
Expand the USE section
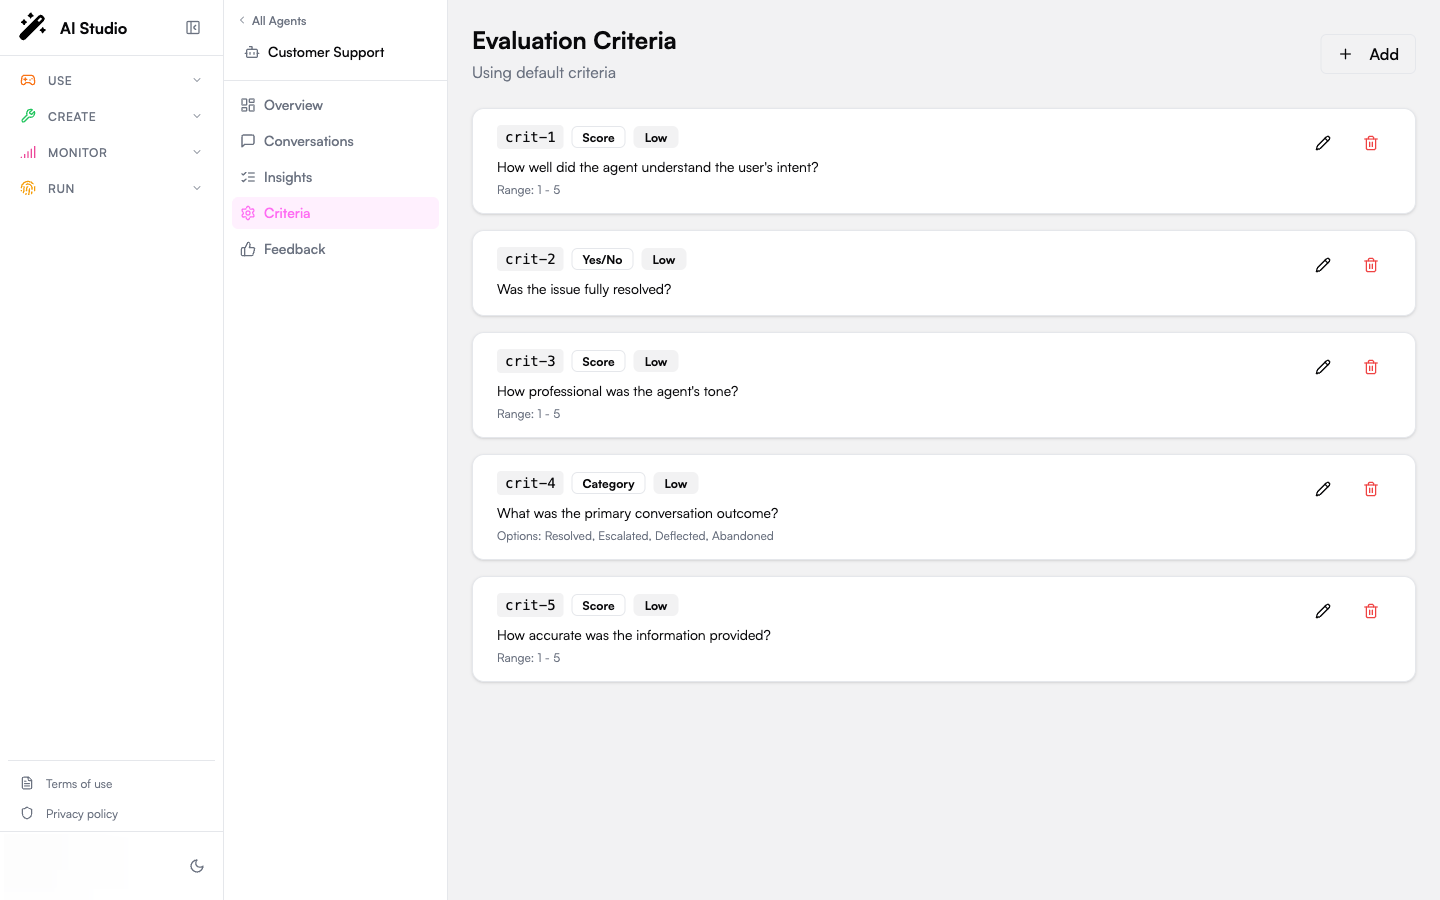click(x=112, y=80)
